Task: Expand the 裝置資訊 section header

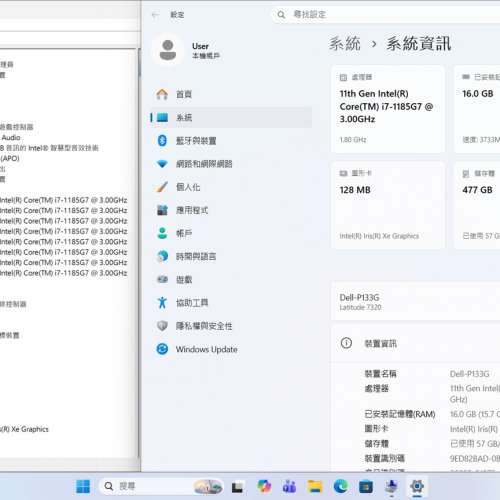Action: pyautogui.click(x=416, y=343)
